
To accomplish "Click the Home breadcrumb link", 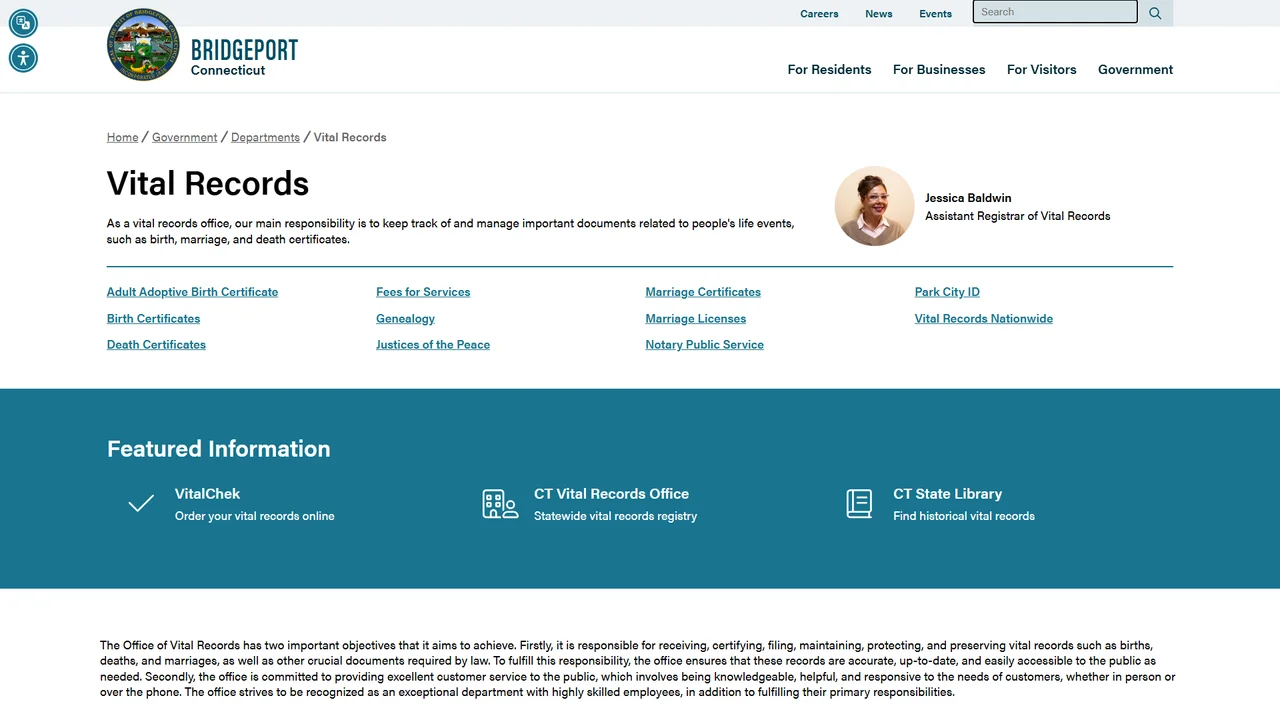I will (123, 137).
